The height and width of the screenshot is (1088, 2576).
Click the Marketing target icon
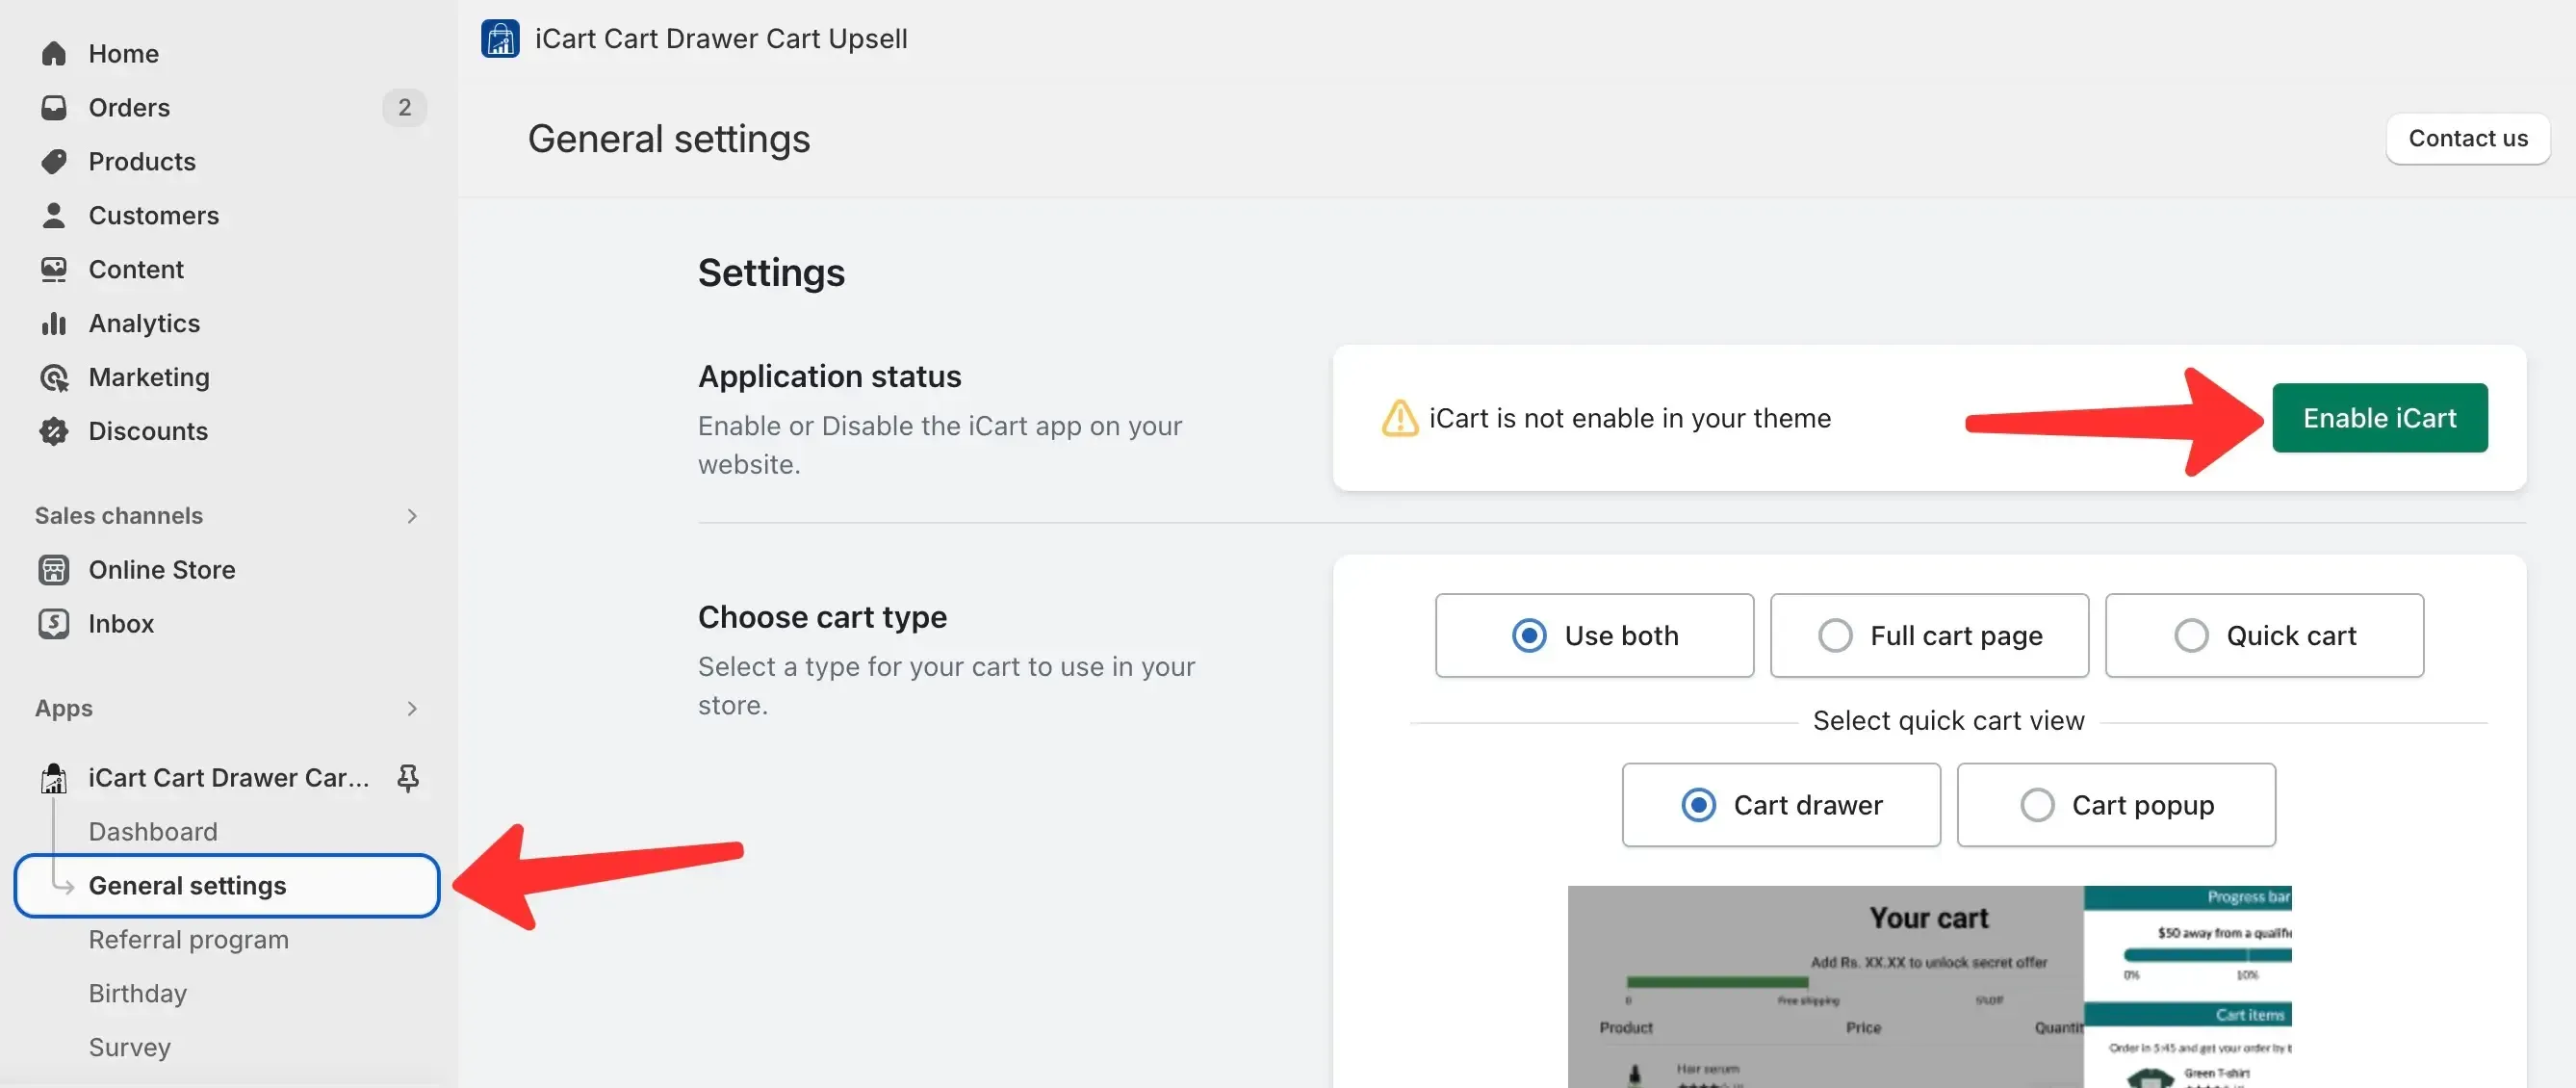point(54,377)
